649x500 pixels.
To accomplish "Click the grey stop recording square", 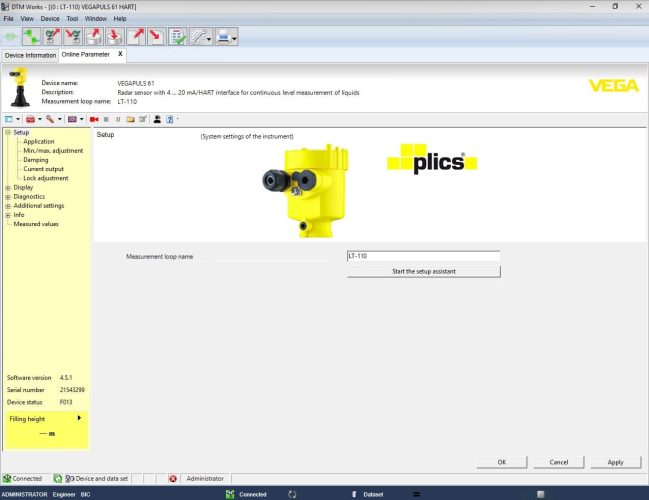I will point(106,119).
